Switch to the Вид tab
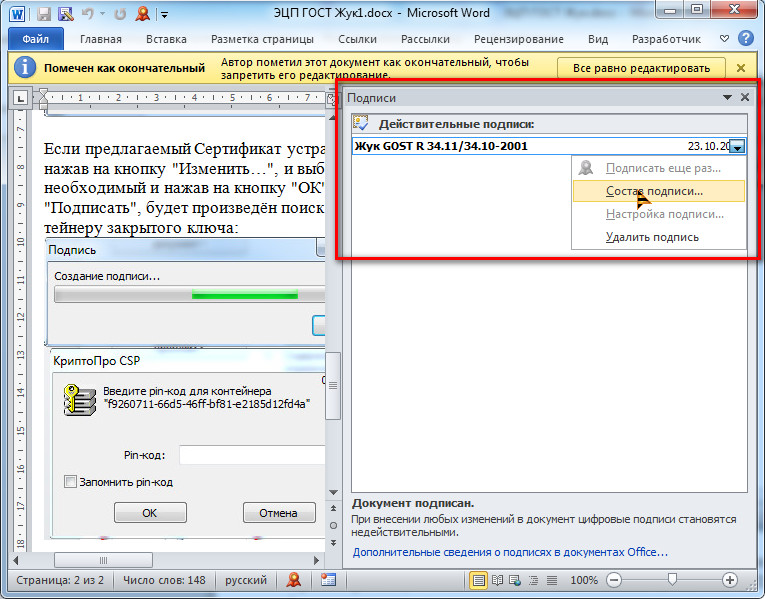765x599 pixels. (x=598, y=39)
